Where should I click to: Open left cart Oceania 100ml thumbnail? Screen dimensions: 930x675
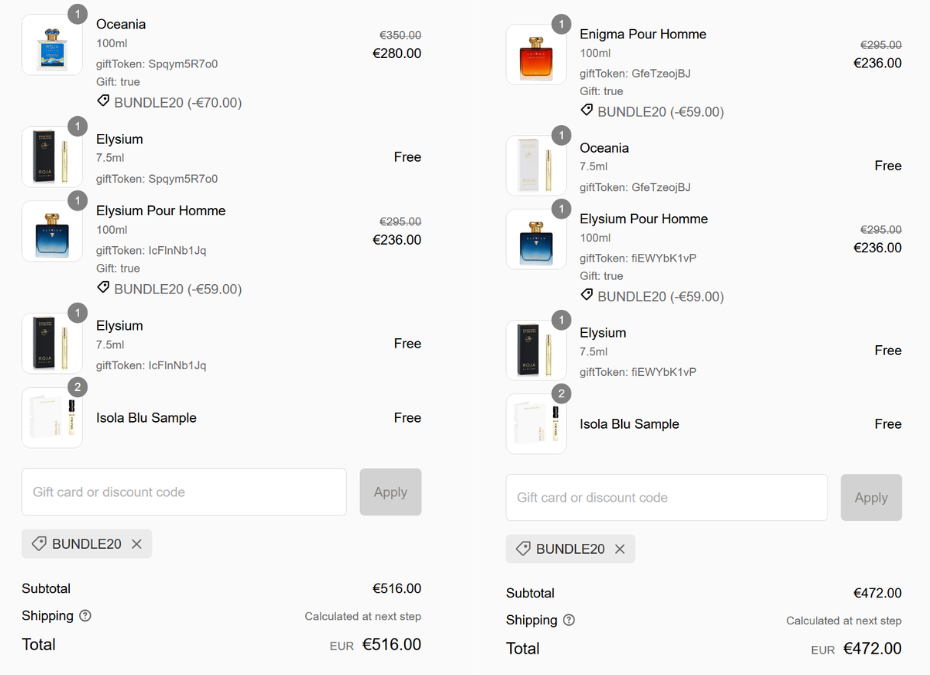[52, 45]
